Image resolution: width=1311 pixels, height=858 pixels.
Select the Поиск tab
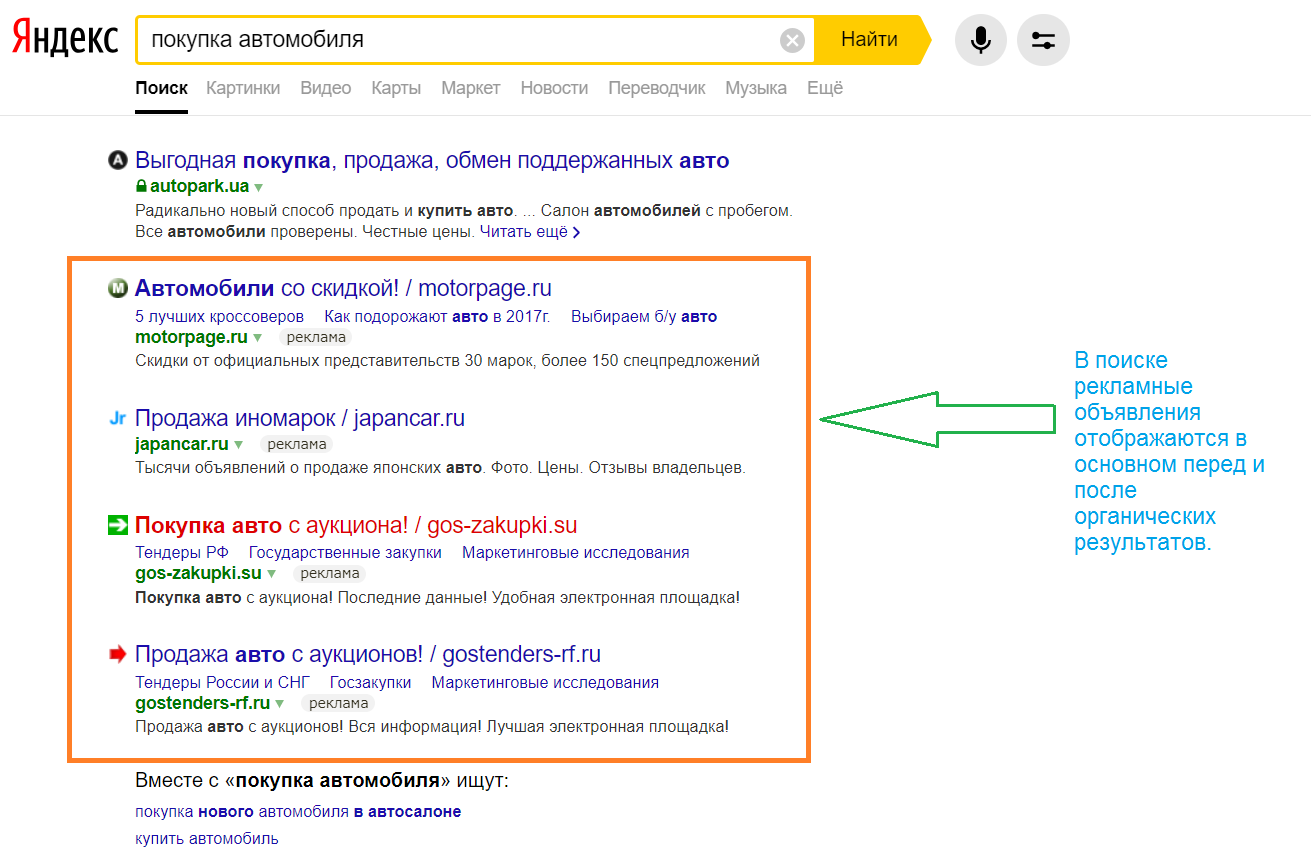point(161,88)
